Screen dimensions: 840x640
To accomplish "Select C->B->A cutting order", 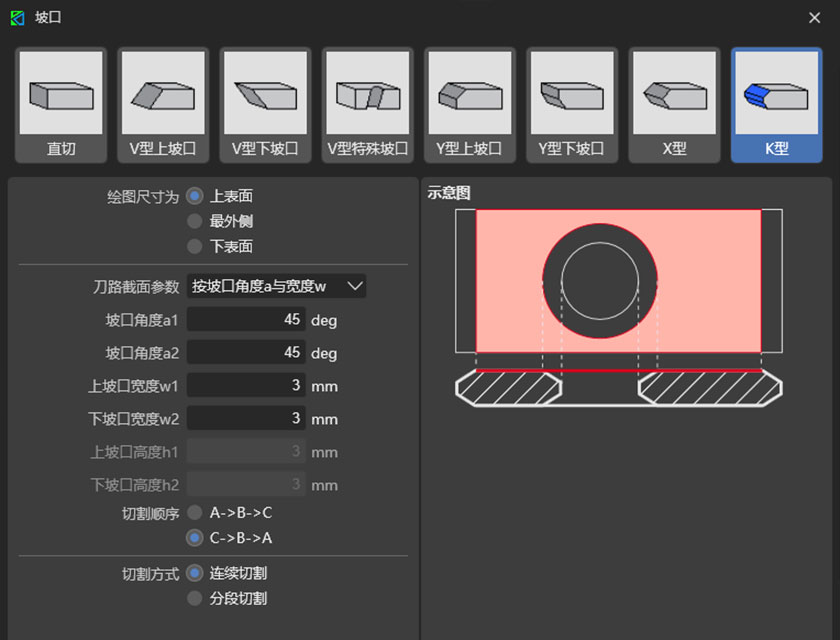I will (x=193, y=536).
